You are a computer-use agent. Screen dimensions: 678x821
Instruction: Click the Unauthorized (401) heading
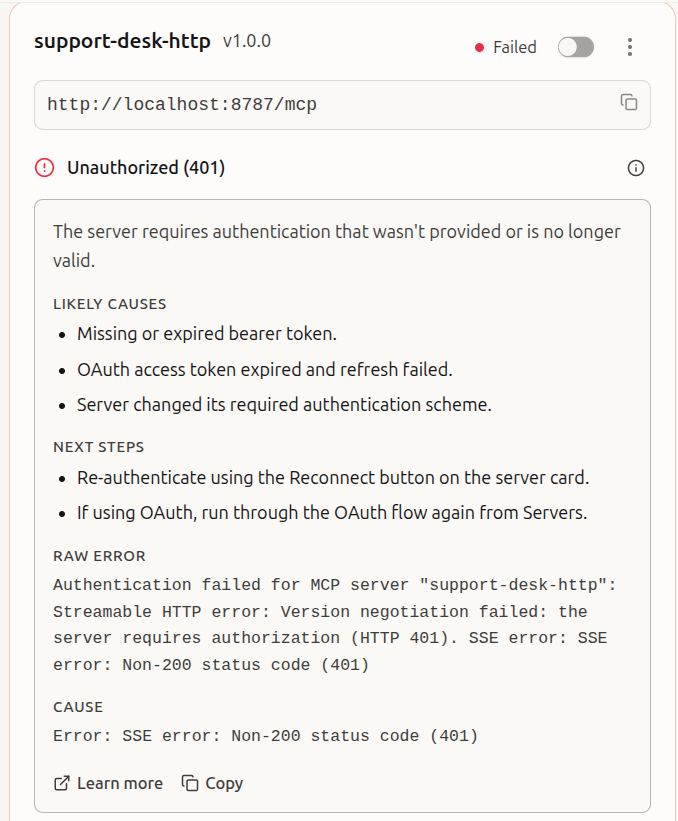coord(146,168)
